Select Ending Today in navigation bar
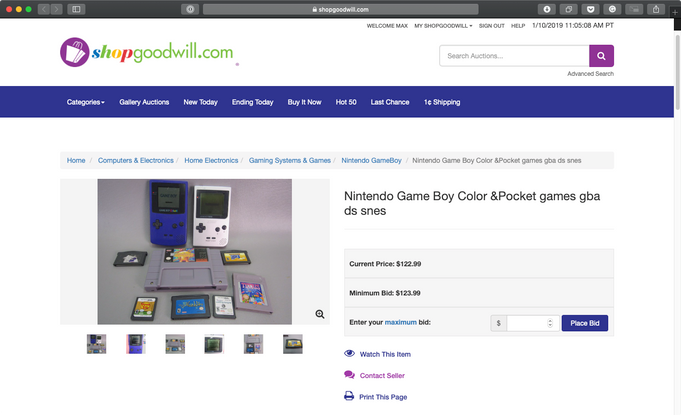Image resolution: width=681 pixels, height=415 pixels. click(252, 102)
